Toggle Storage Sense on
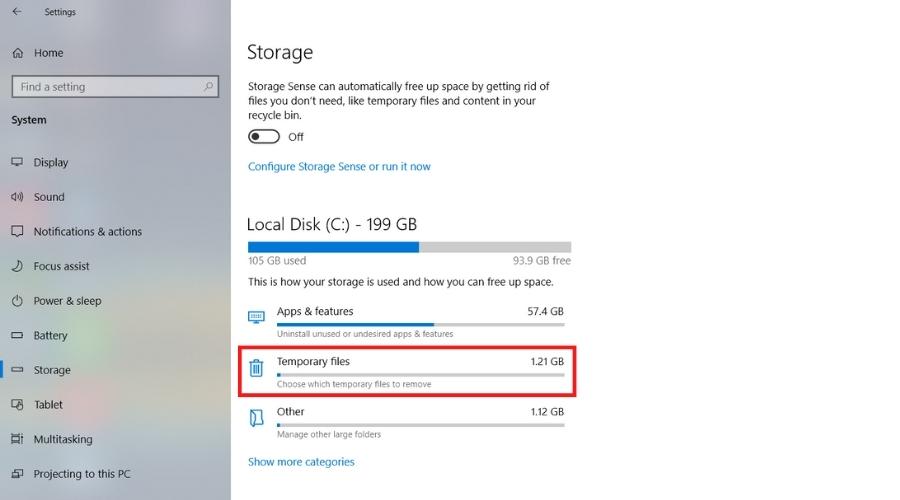 (x=263, y=137)
